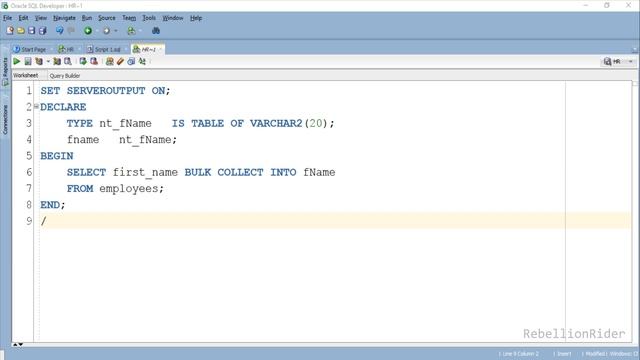Click splitter arrows at worksheet bottom left

tap(17, 344)
